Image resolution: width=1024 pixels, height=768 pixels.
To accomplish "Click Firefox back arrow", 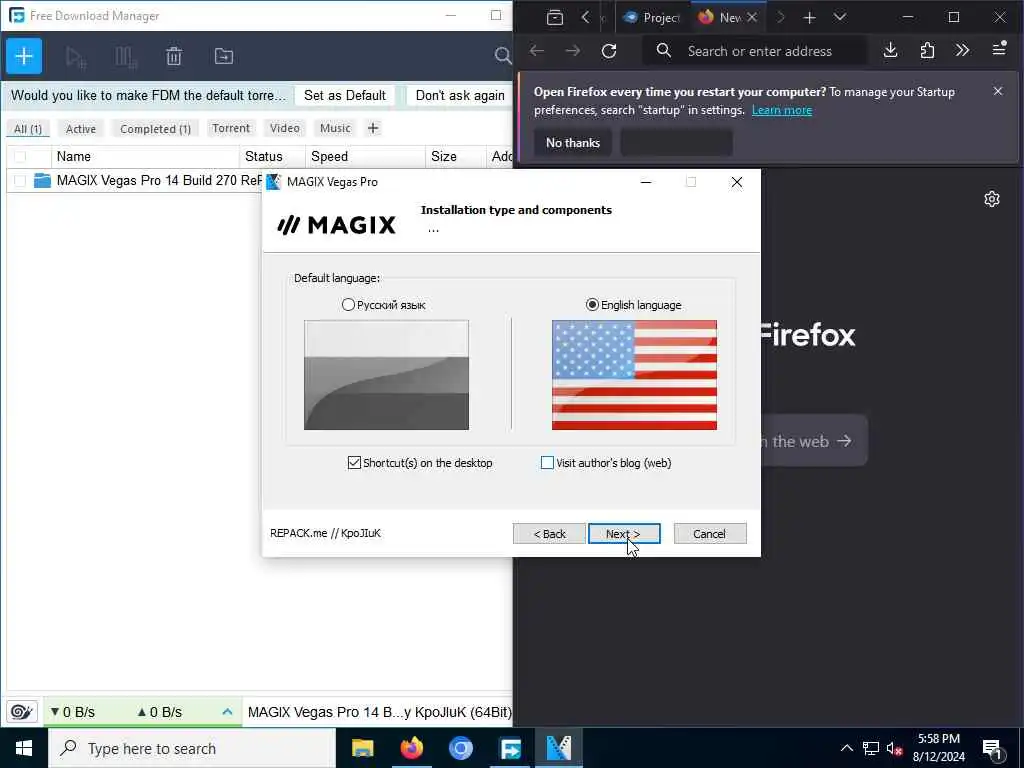I will click(537, 51).
